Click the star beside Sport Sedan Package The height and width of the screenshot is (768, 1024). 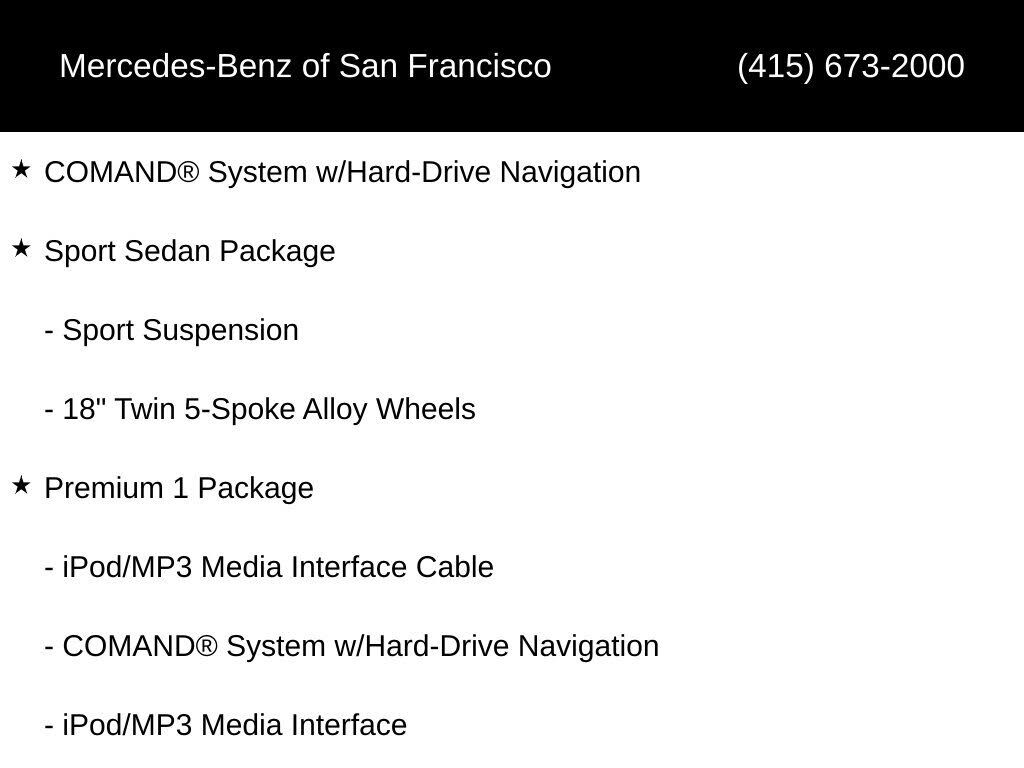[21, 248]
